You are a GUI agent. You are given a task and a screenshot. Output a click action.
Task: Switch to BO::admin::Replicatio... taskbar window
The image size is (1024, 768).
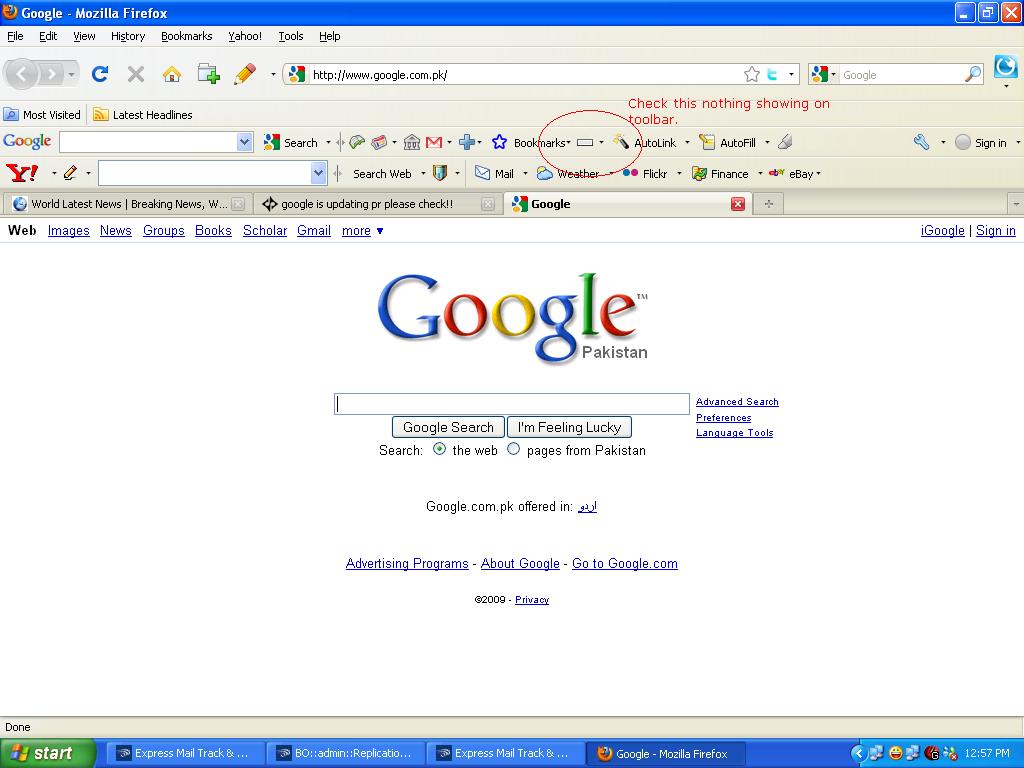346,753
